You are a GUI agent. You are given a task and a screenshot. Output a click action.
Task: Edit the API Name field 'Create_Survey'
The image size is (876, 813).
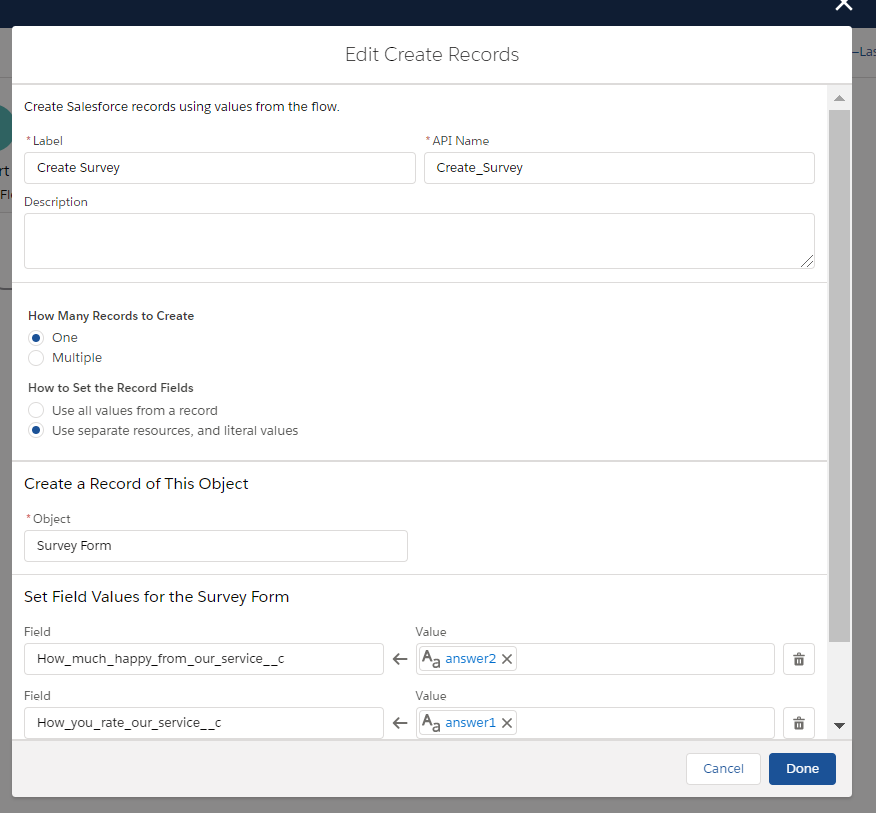(619, 168)
